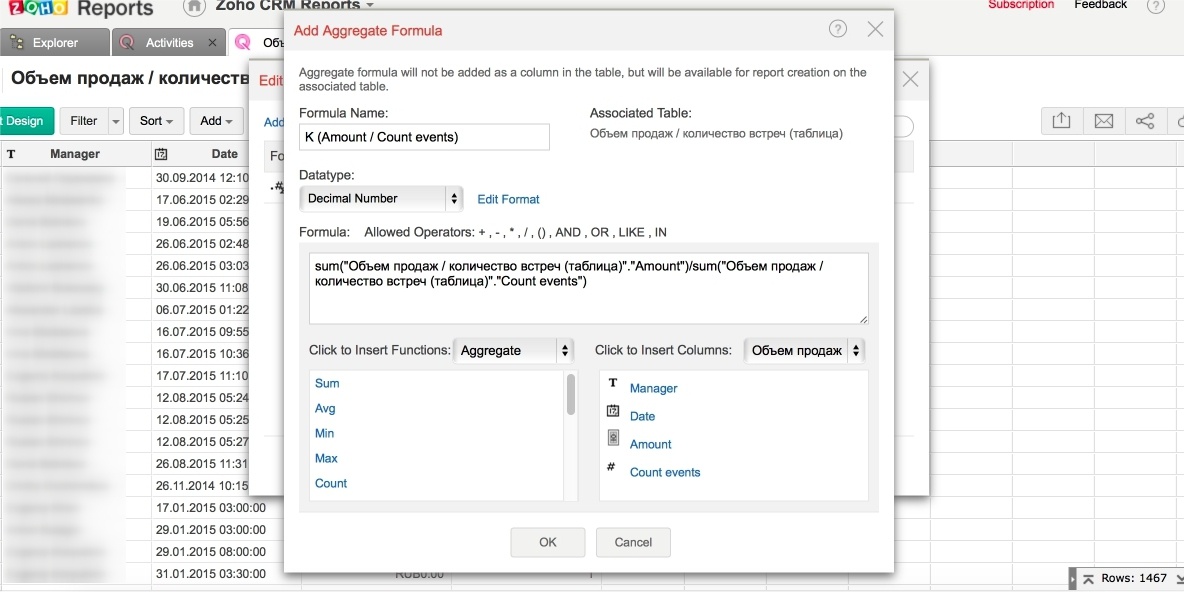Open the Datatype Decimal Number dropdown
The image size is (1184, 592).
tap(381, 198)
